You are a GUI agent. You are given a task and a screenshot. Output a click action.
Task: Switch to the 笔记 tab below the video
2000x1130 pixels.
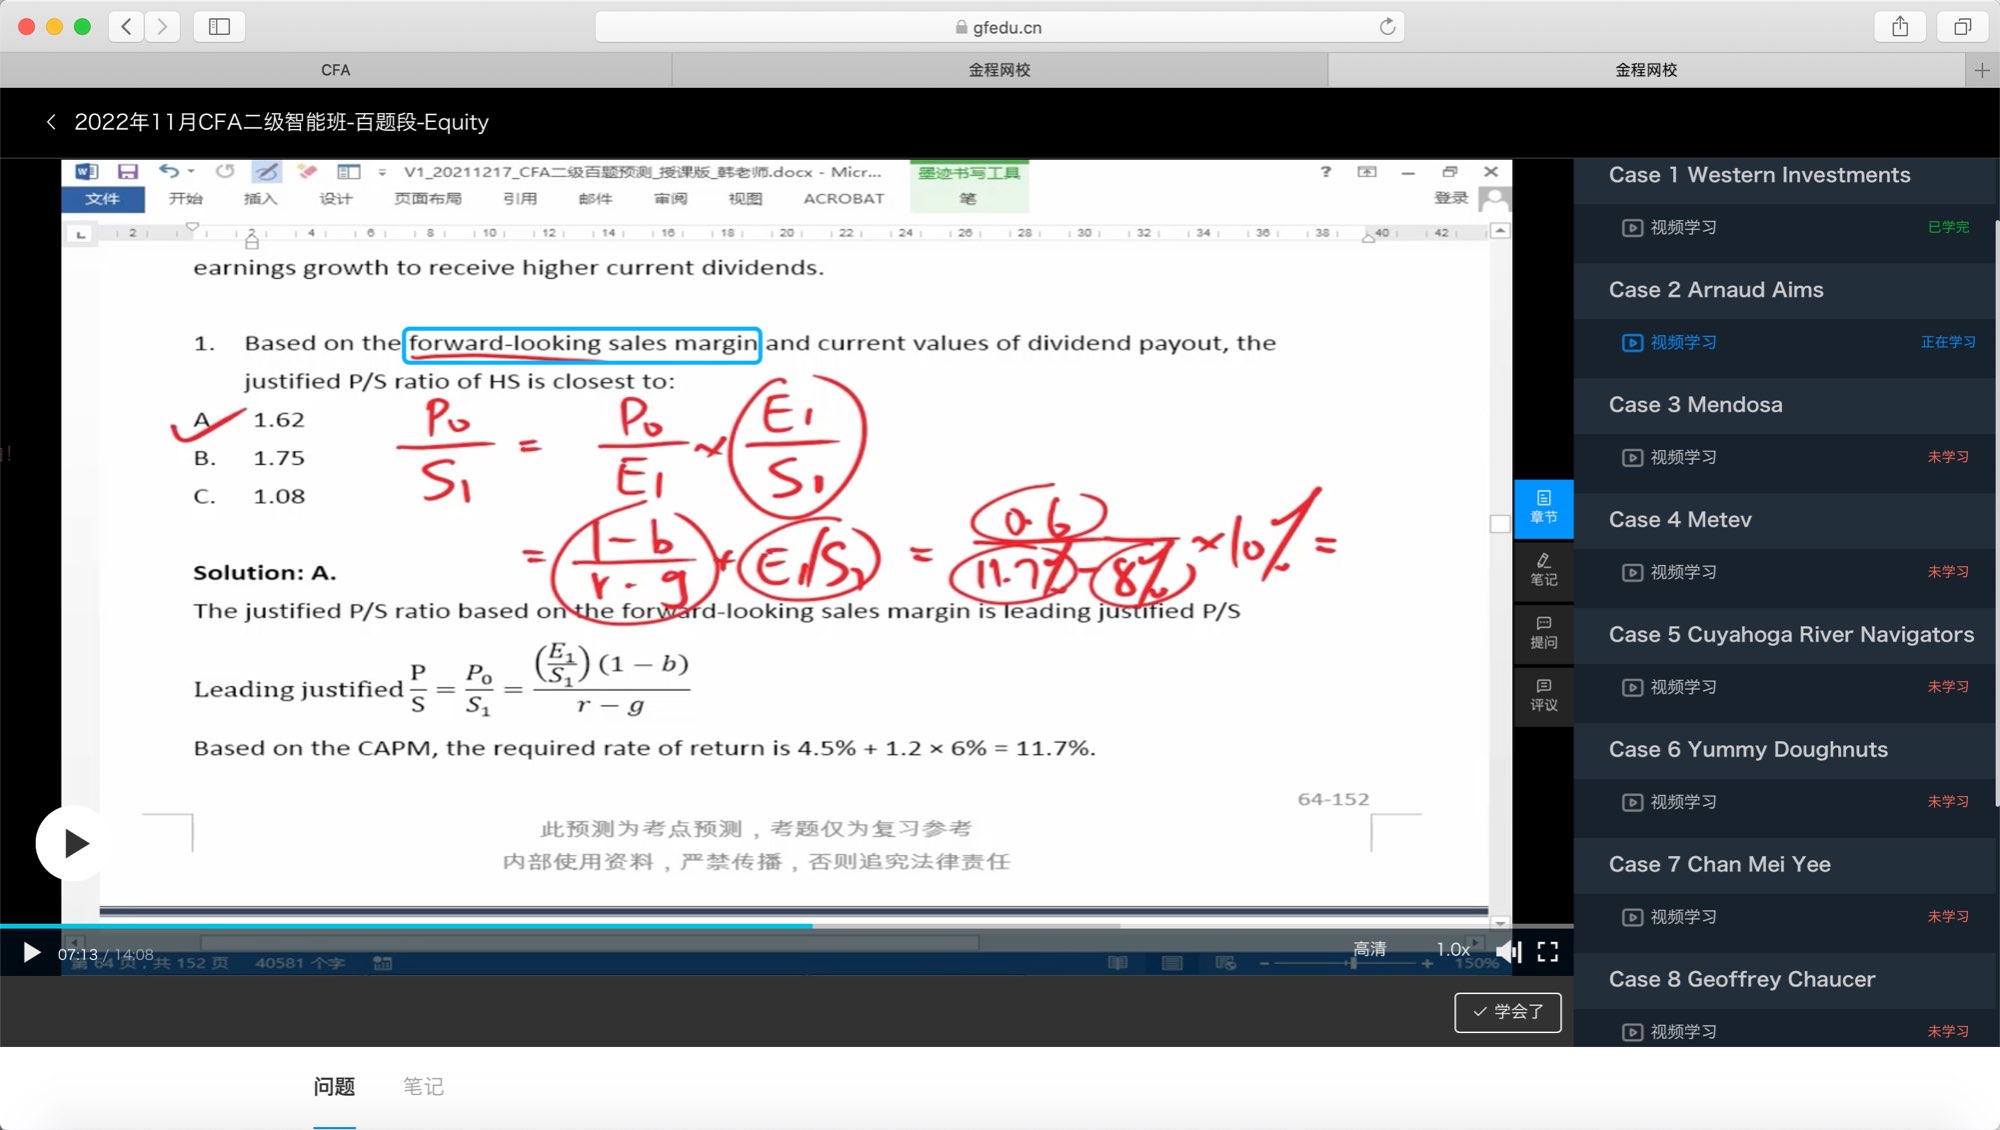tap(423, 1086)
